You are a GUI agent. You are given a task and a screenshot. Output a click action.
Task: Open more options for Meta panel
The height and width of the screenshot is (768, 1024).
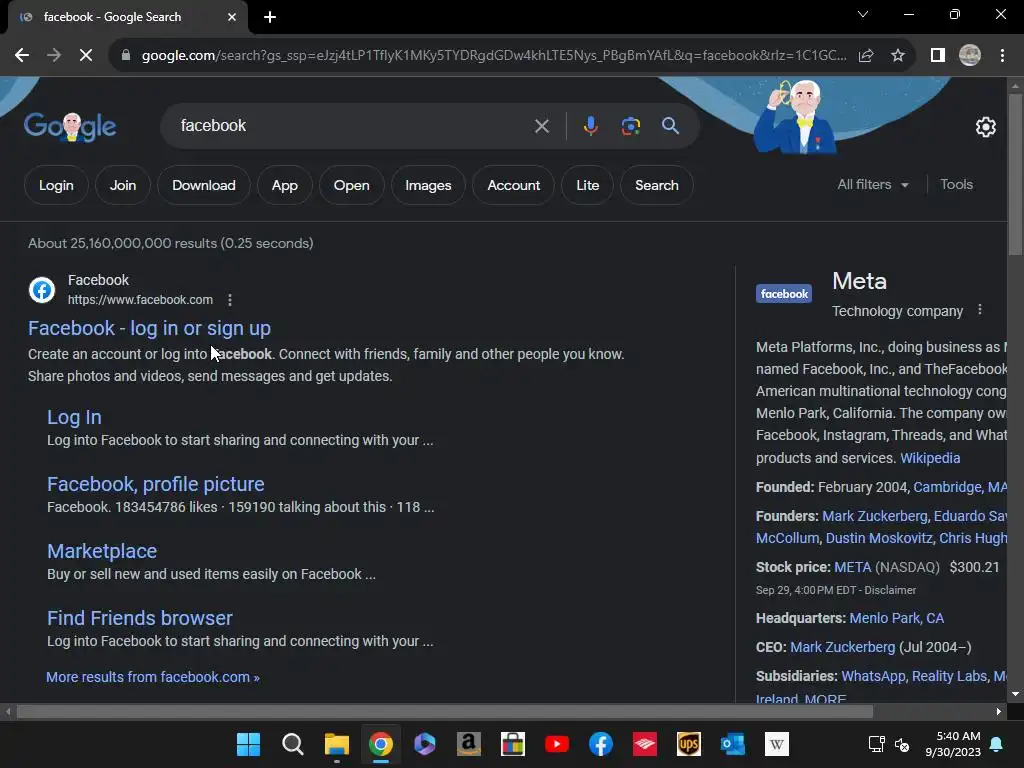(980, 310)
